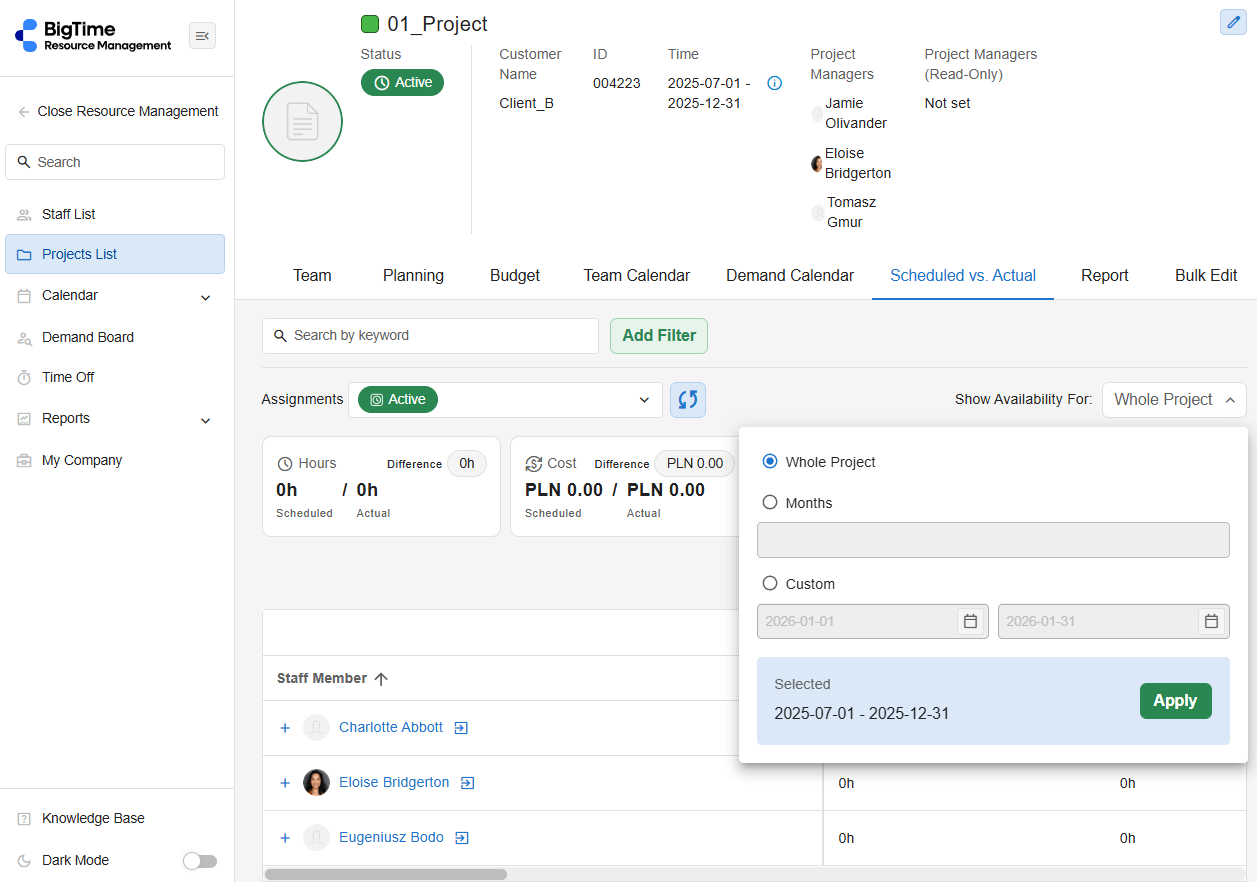
Task: Select the Months radio option
Action: (770, 503)
